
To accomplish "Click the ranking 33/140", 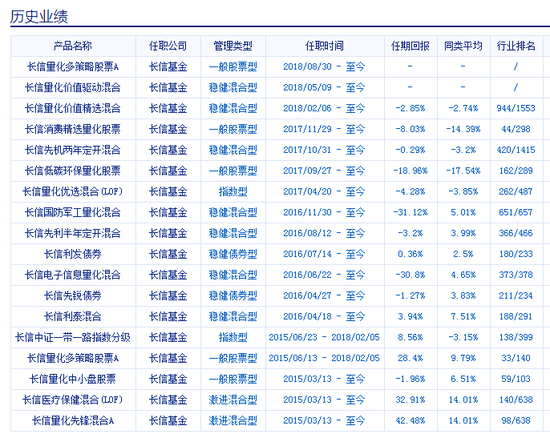I will pyautogui.click(x=516, y=358).
